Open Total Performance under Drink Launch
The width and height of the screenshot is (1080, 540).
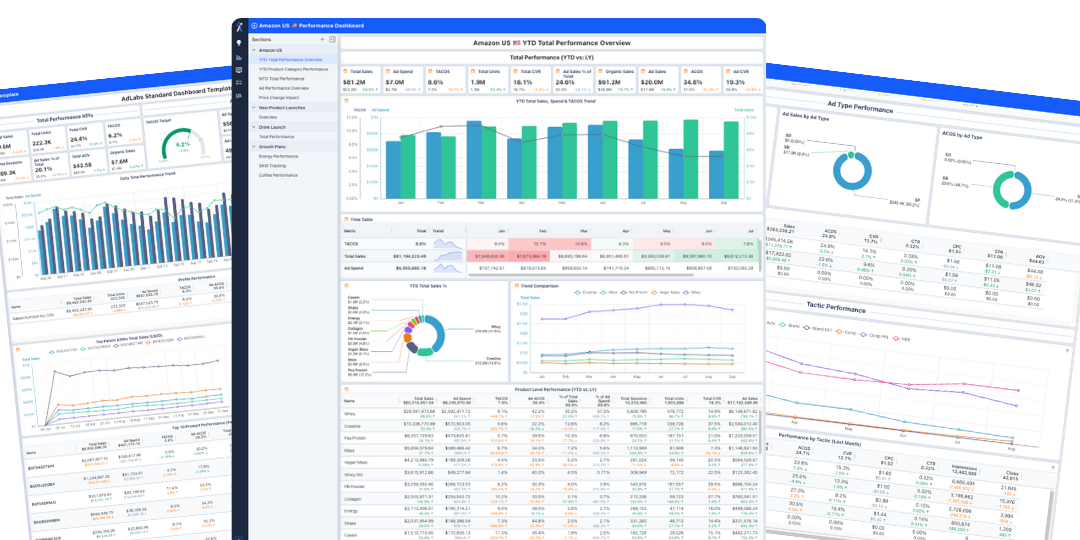294,136
